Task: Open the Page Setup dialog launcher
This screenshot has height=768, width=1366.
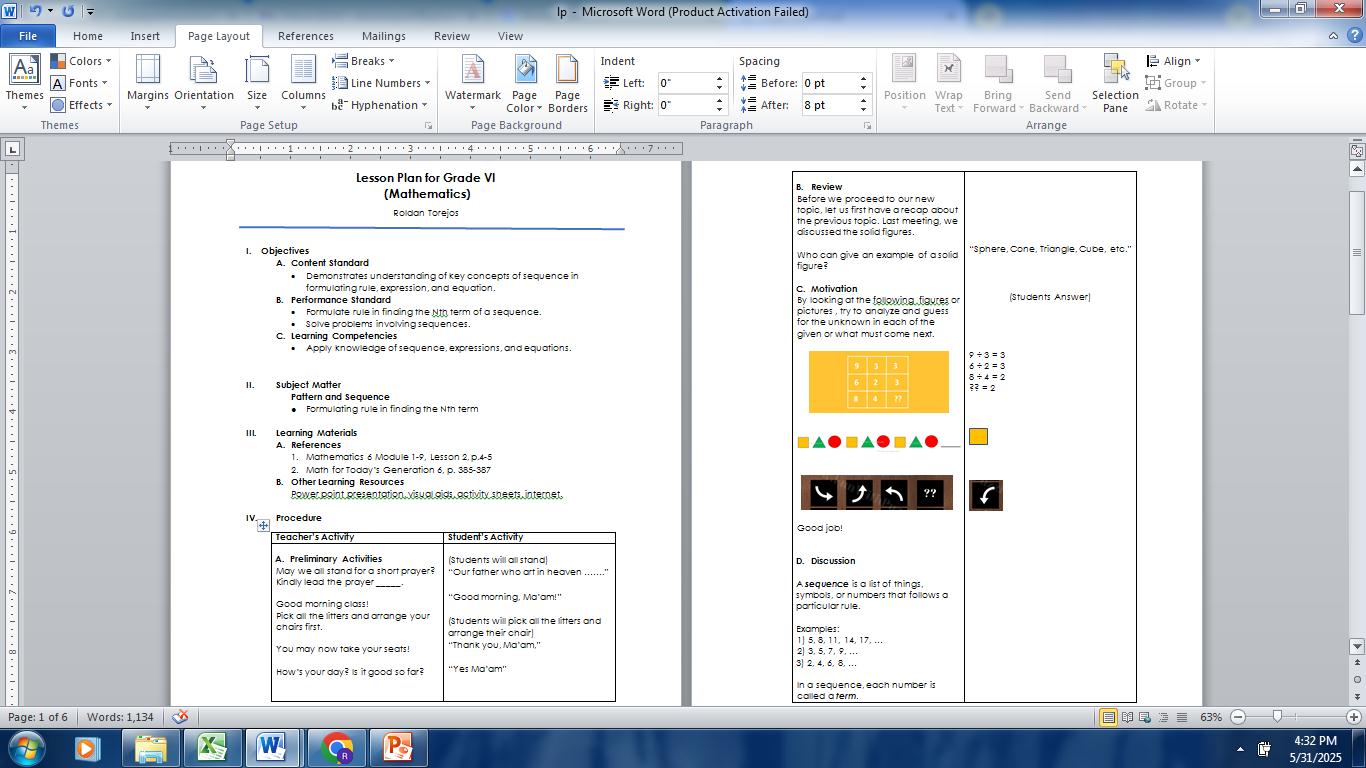Action: (429, 126)
